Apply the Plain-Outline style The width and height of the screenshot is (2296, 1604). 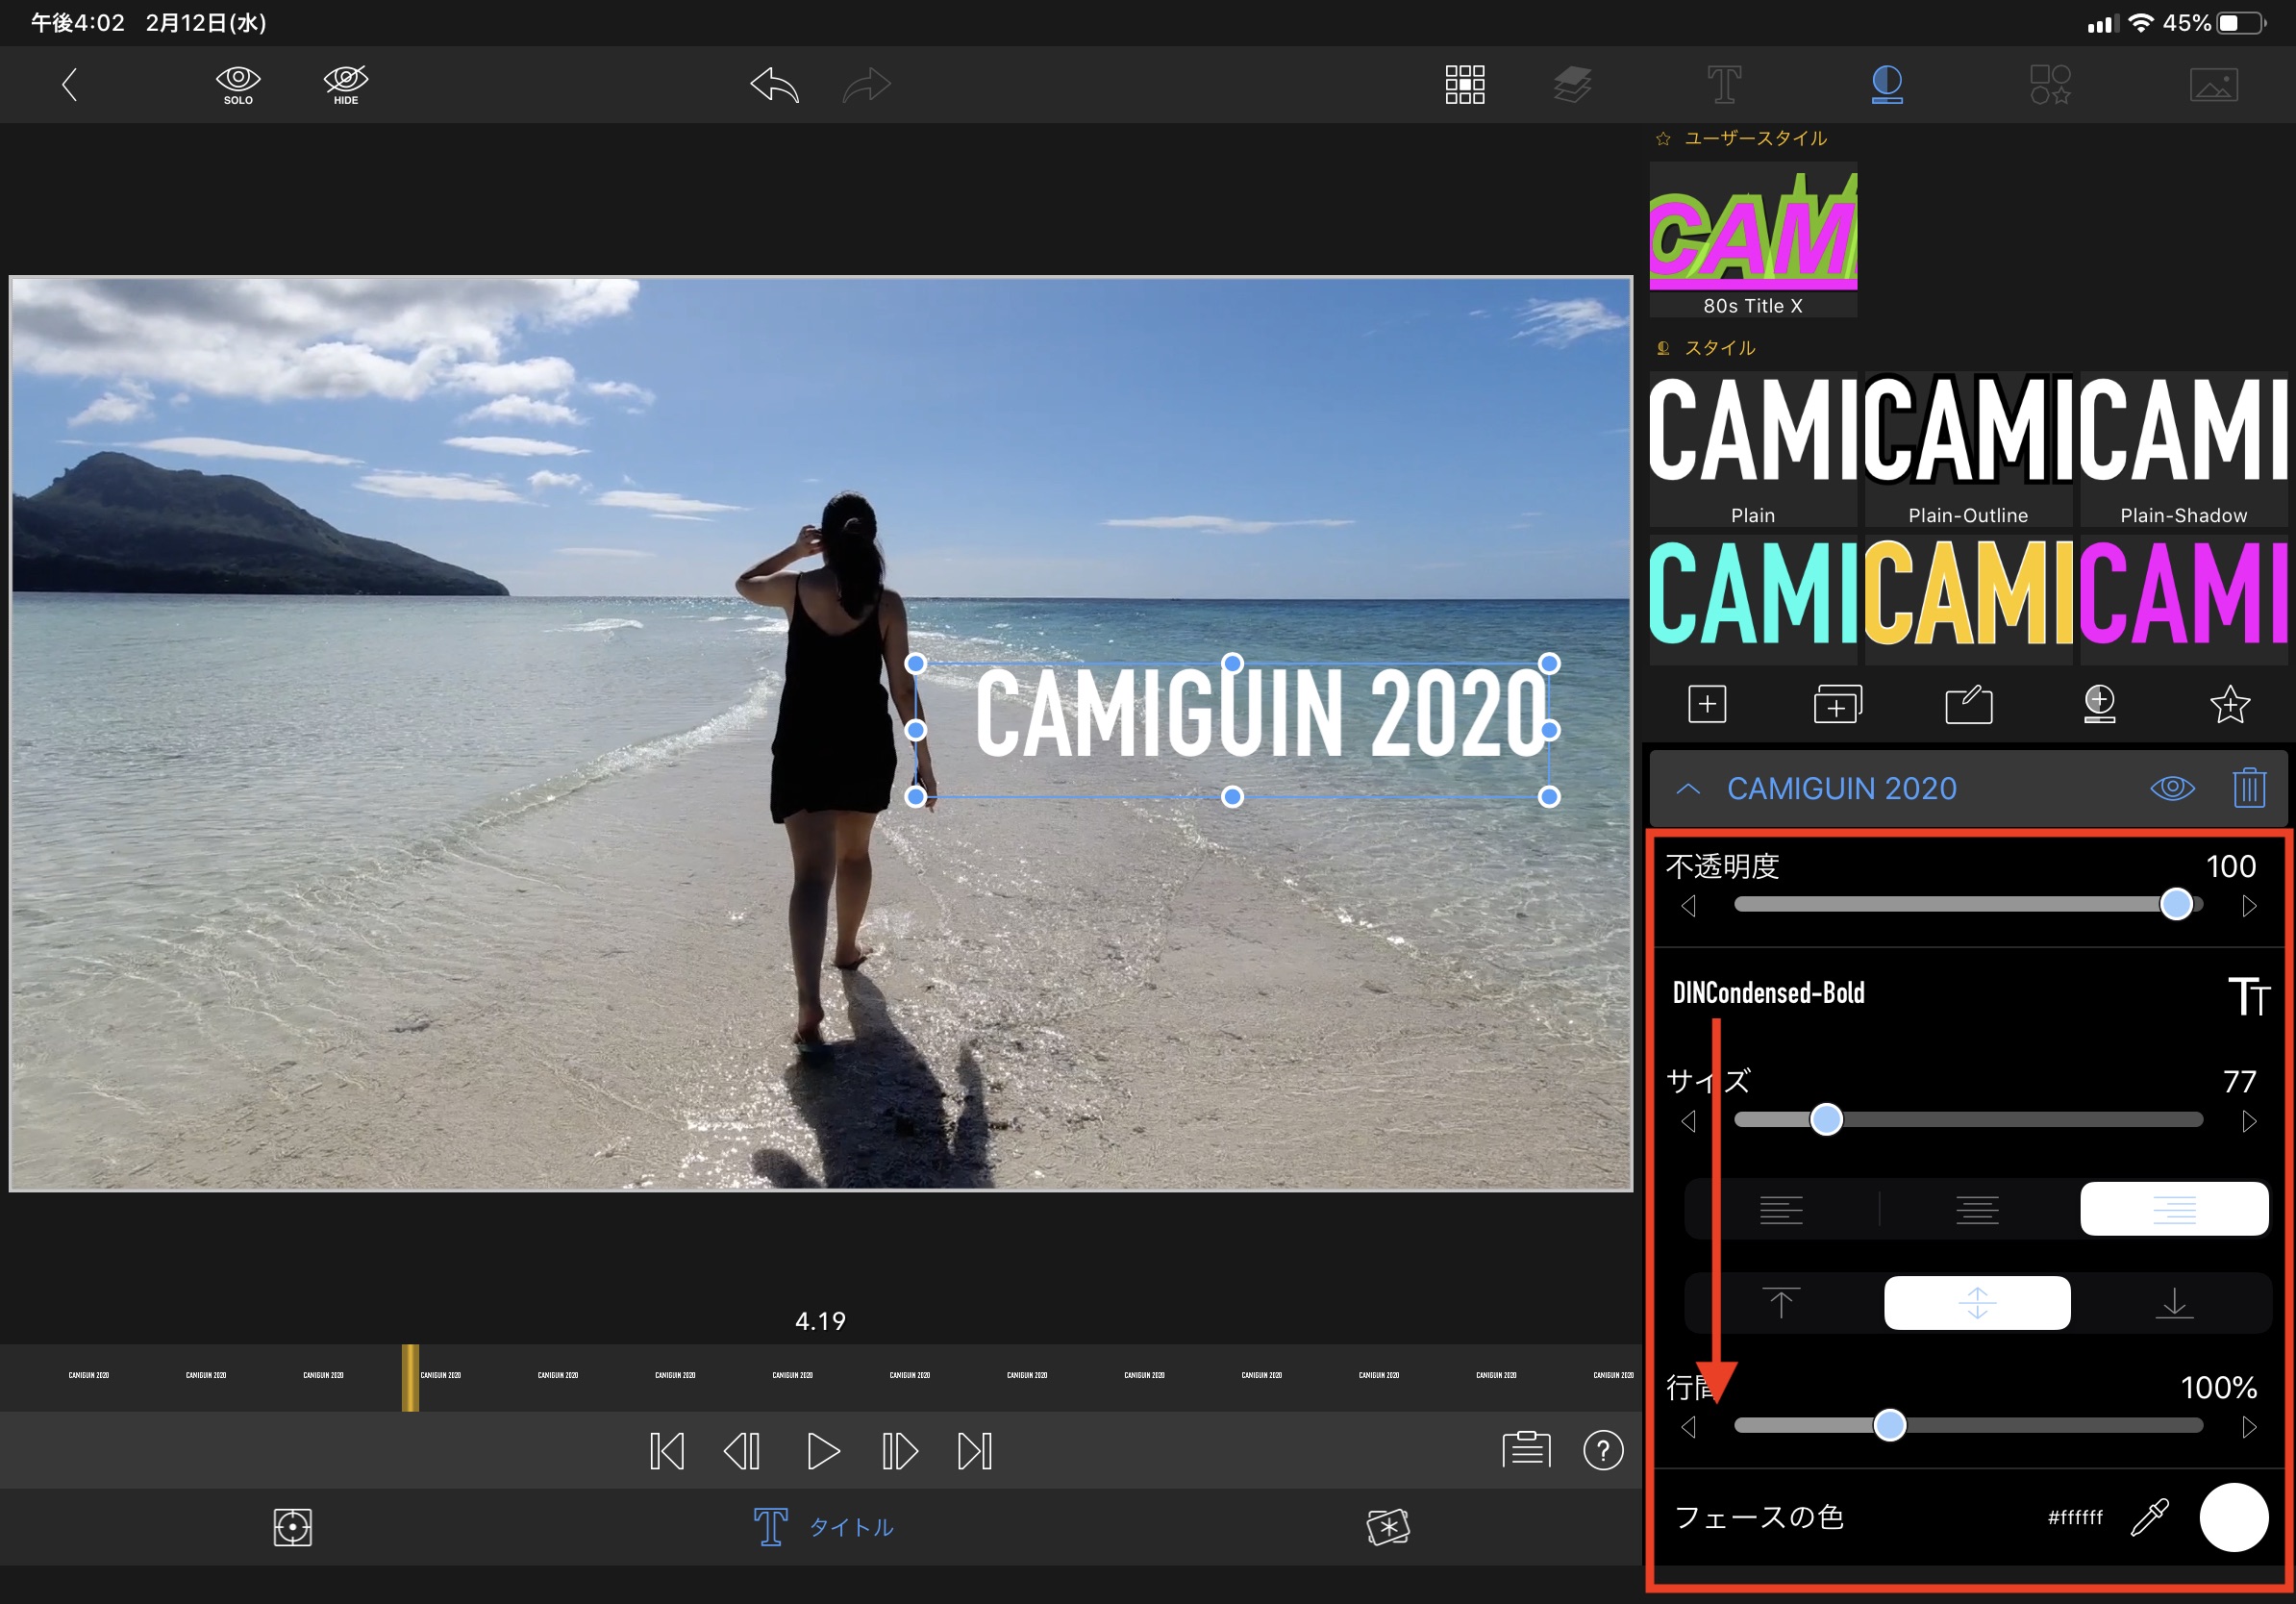pos(1967,448)
